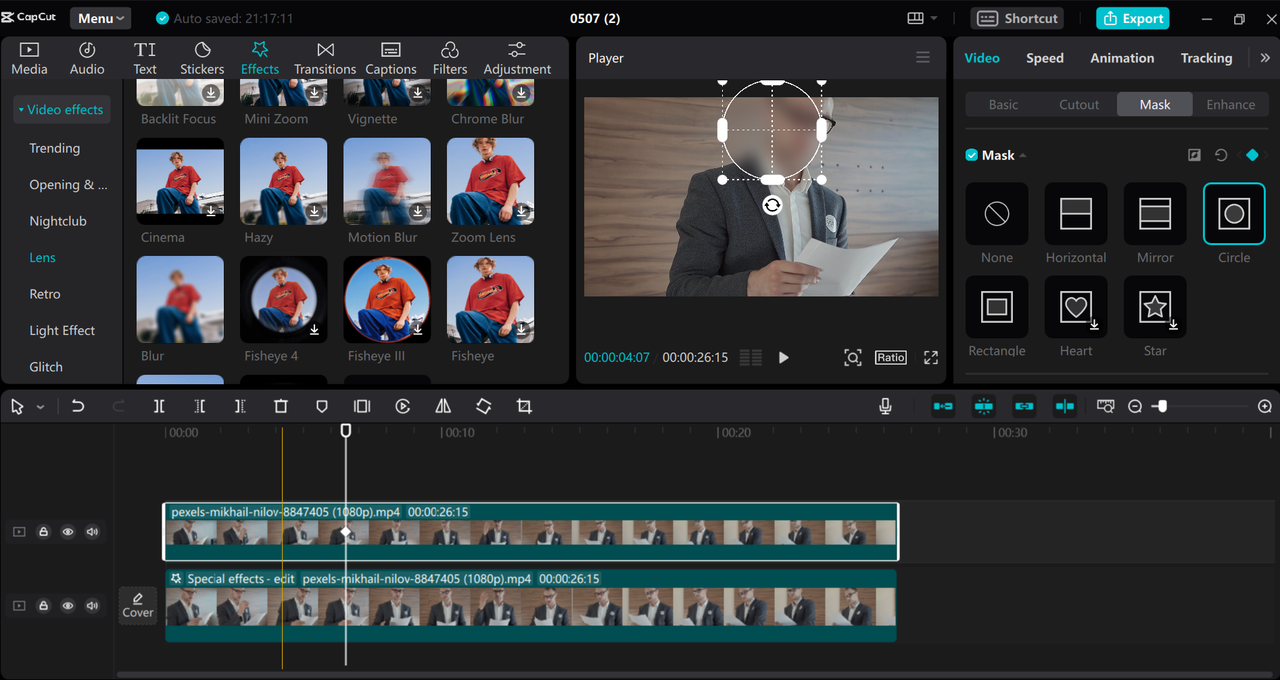Viewport: 1280px width, 680px height.
Task: Play the video preview
Action: [x=784, y=357]
